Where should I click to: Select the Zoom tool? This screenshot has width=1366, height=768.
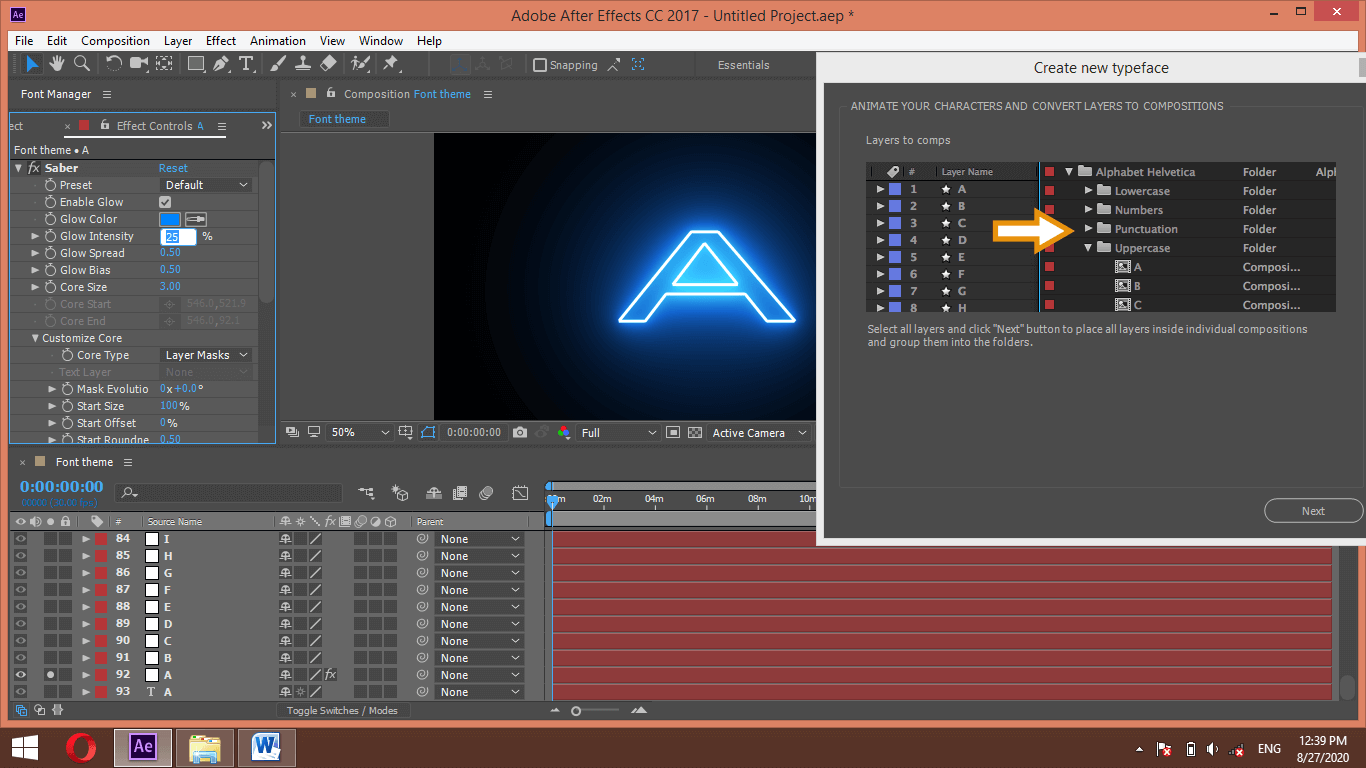[82, 64]
